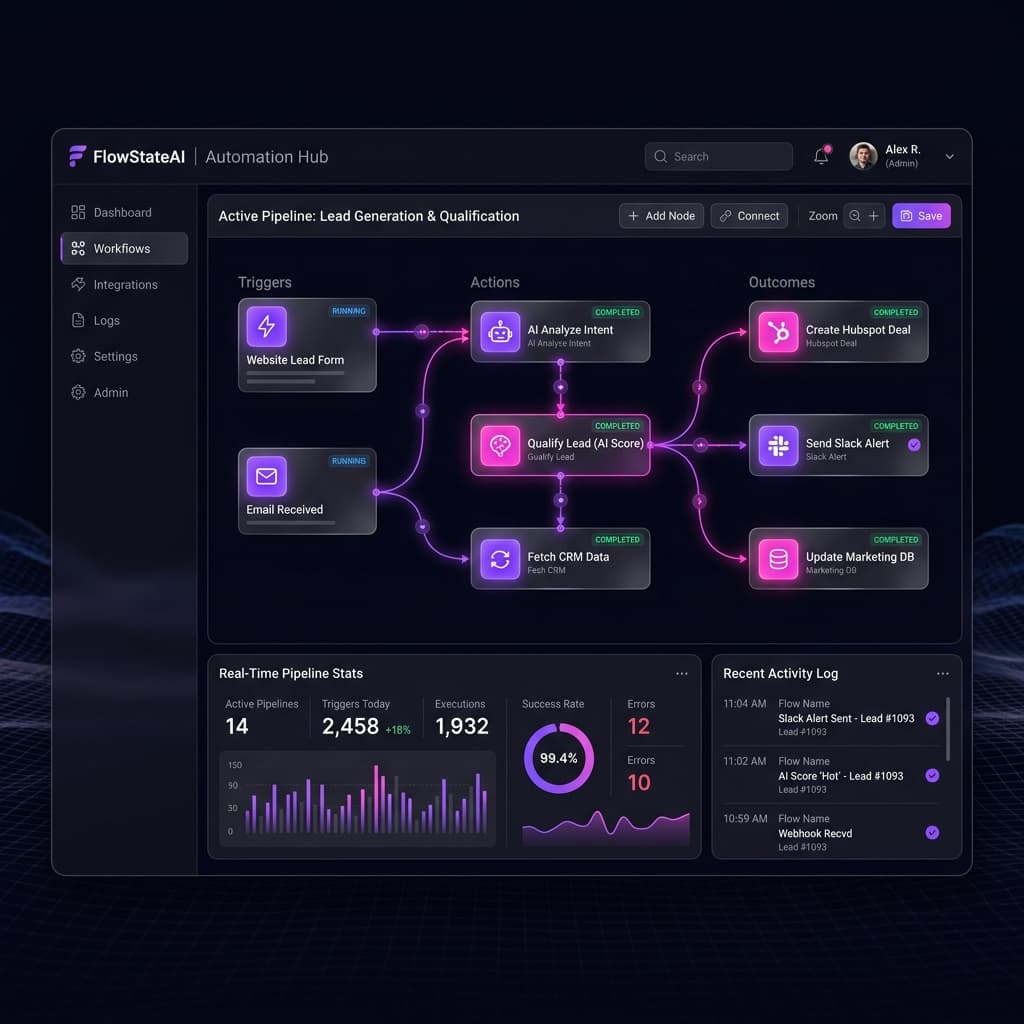Open the notifications bell
Screen dimensions: 1024x1024
[x=821, y=156]
